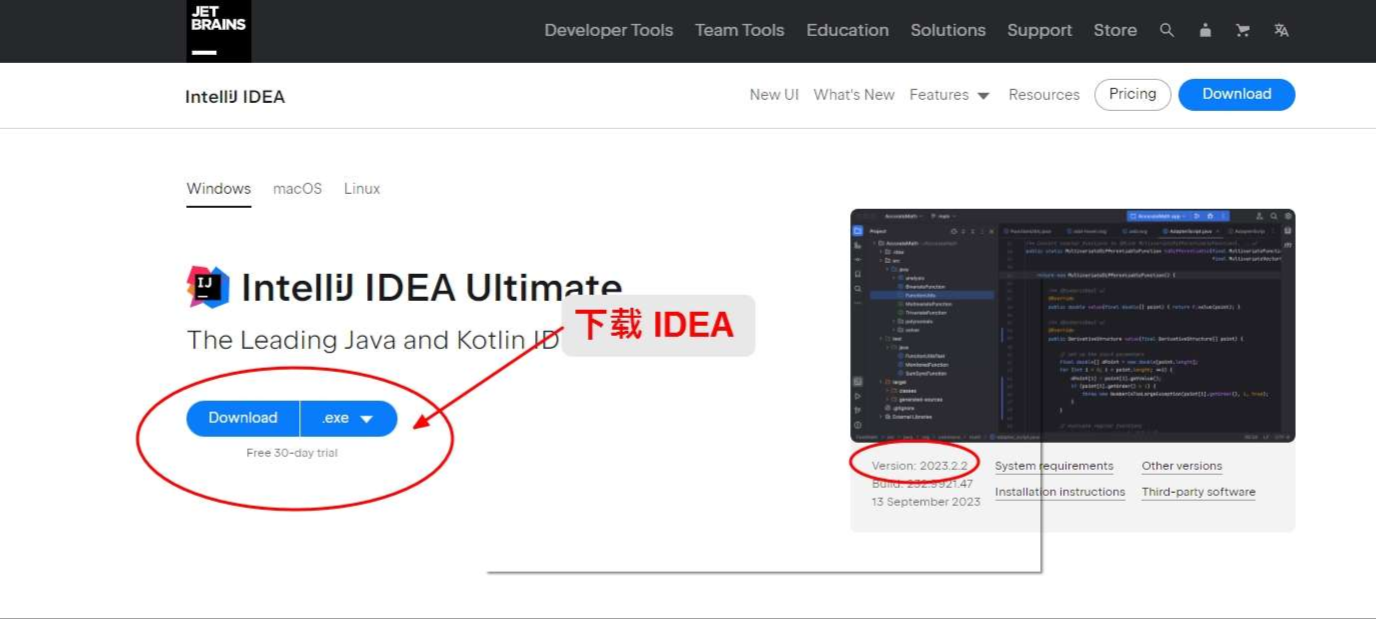Open Developer Tools menu
The width and height of the screenshot is (1376, 619).
(608, 31)
